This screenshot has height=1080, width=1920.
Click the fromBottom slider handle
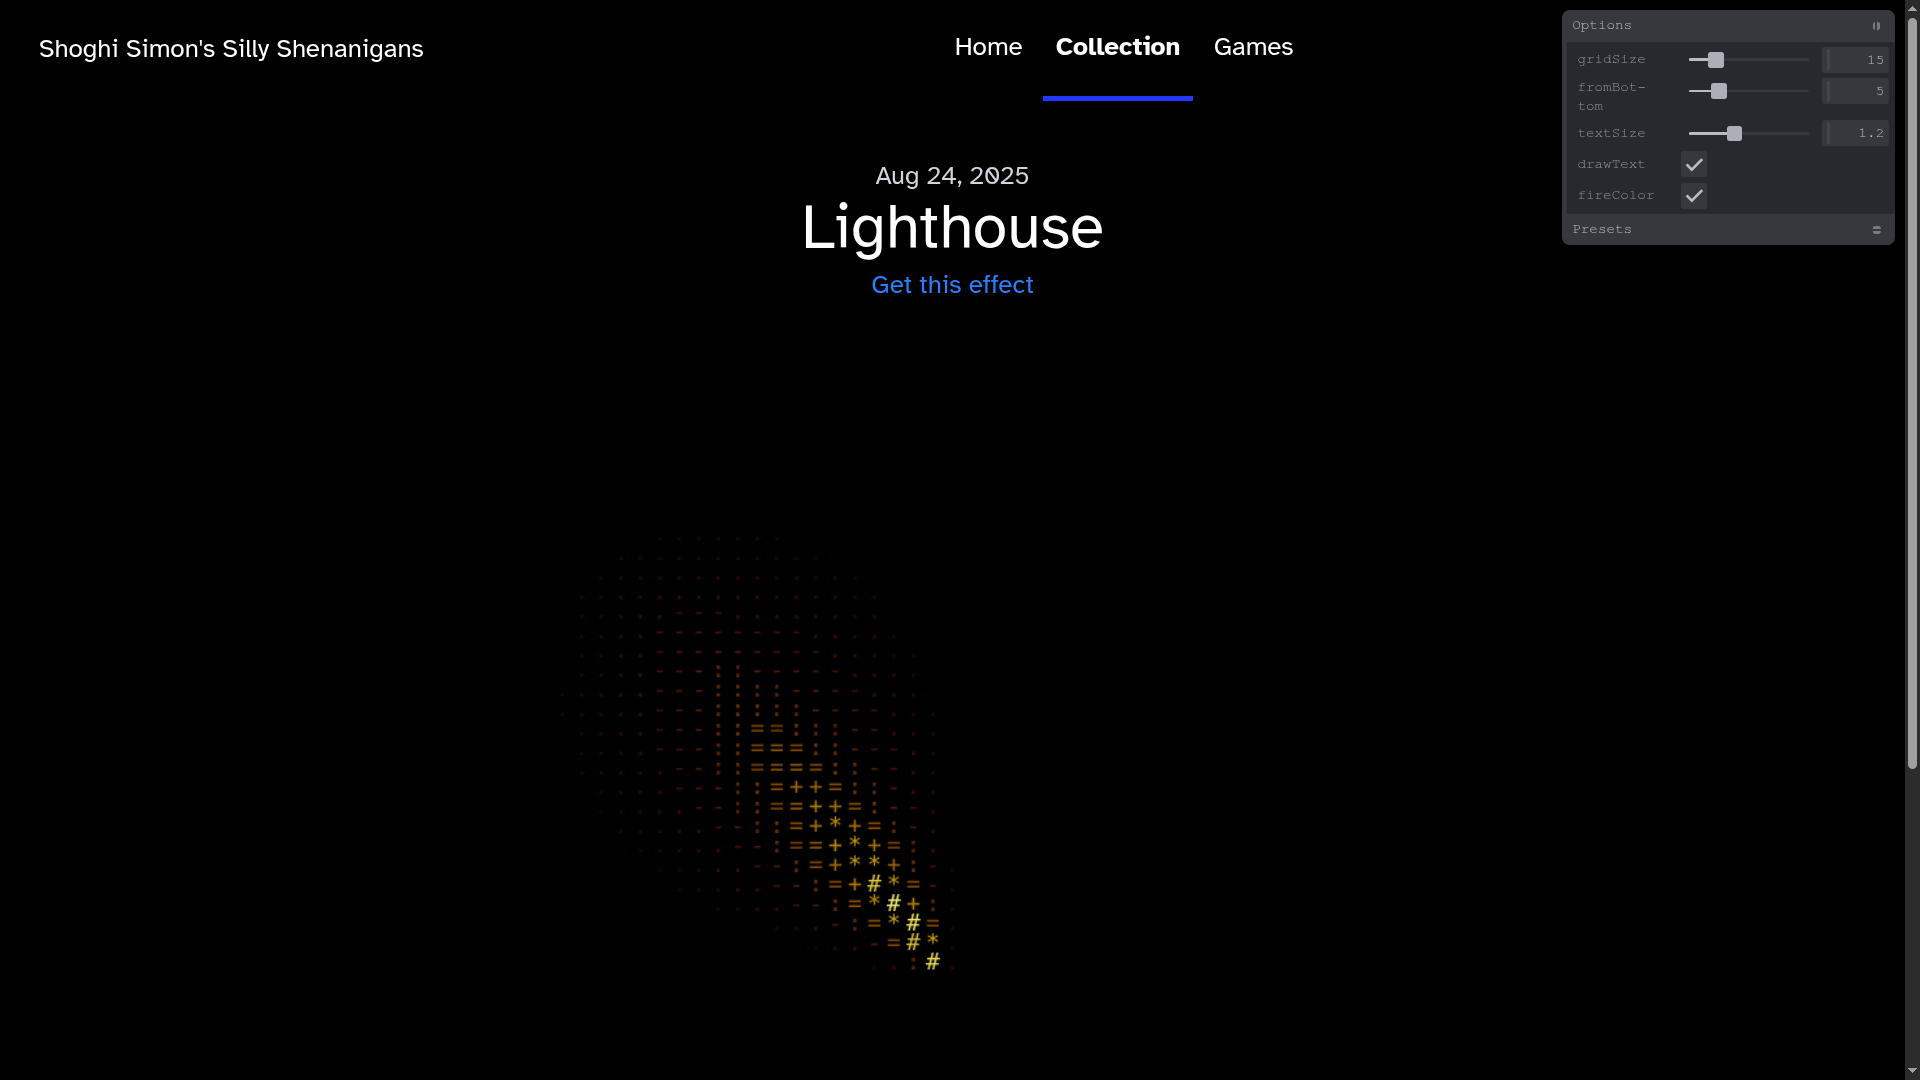tap(1719, 91)
